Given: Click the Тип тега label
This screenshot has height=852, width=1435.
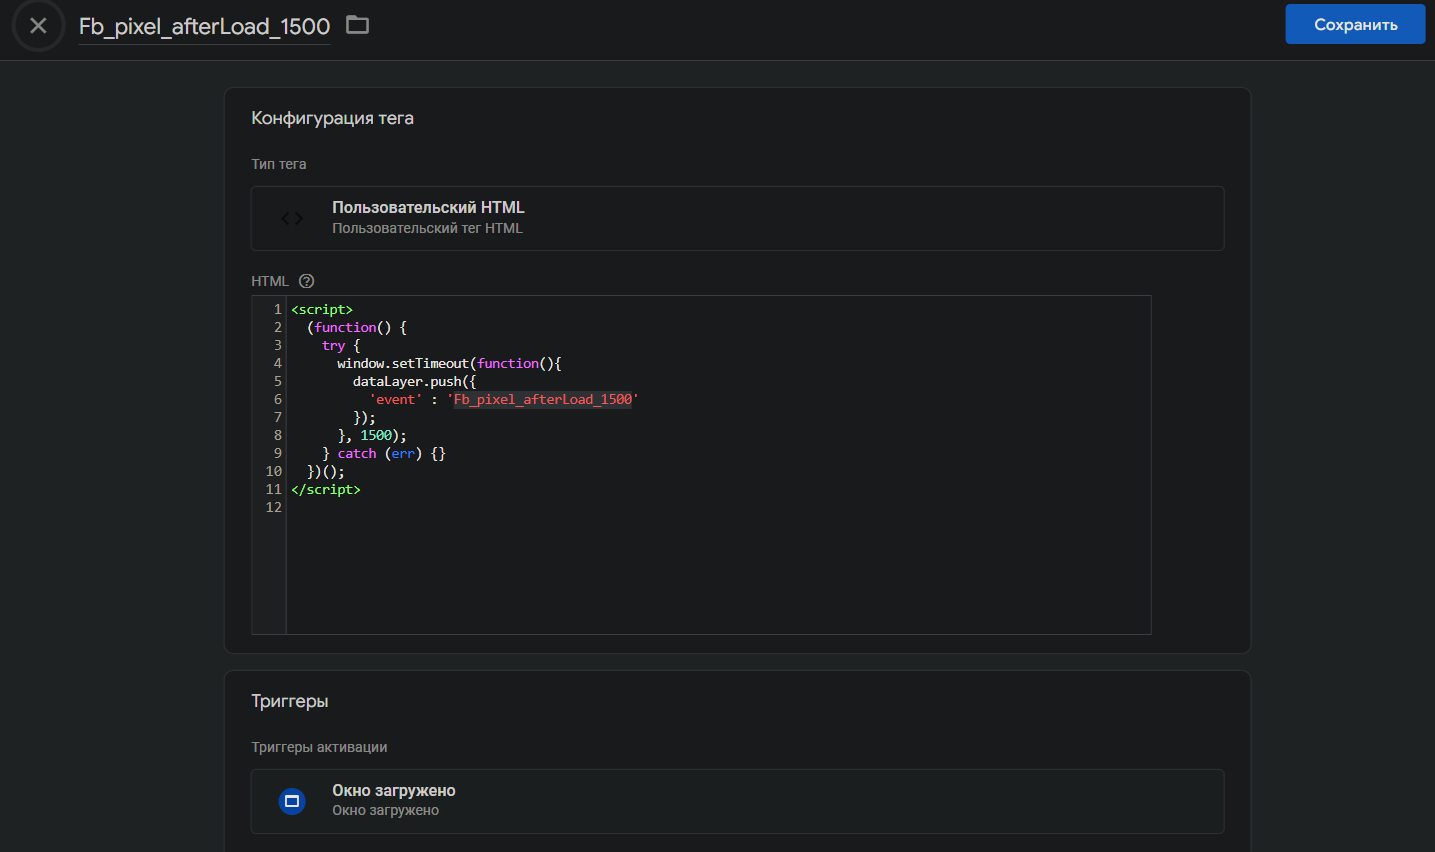Looking at the screenshot, I should coord(279,164).
